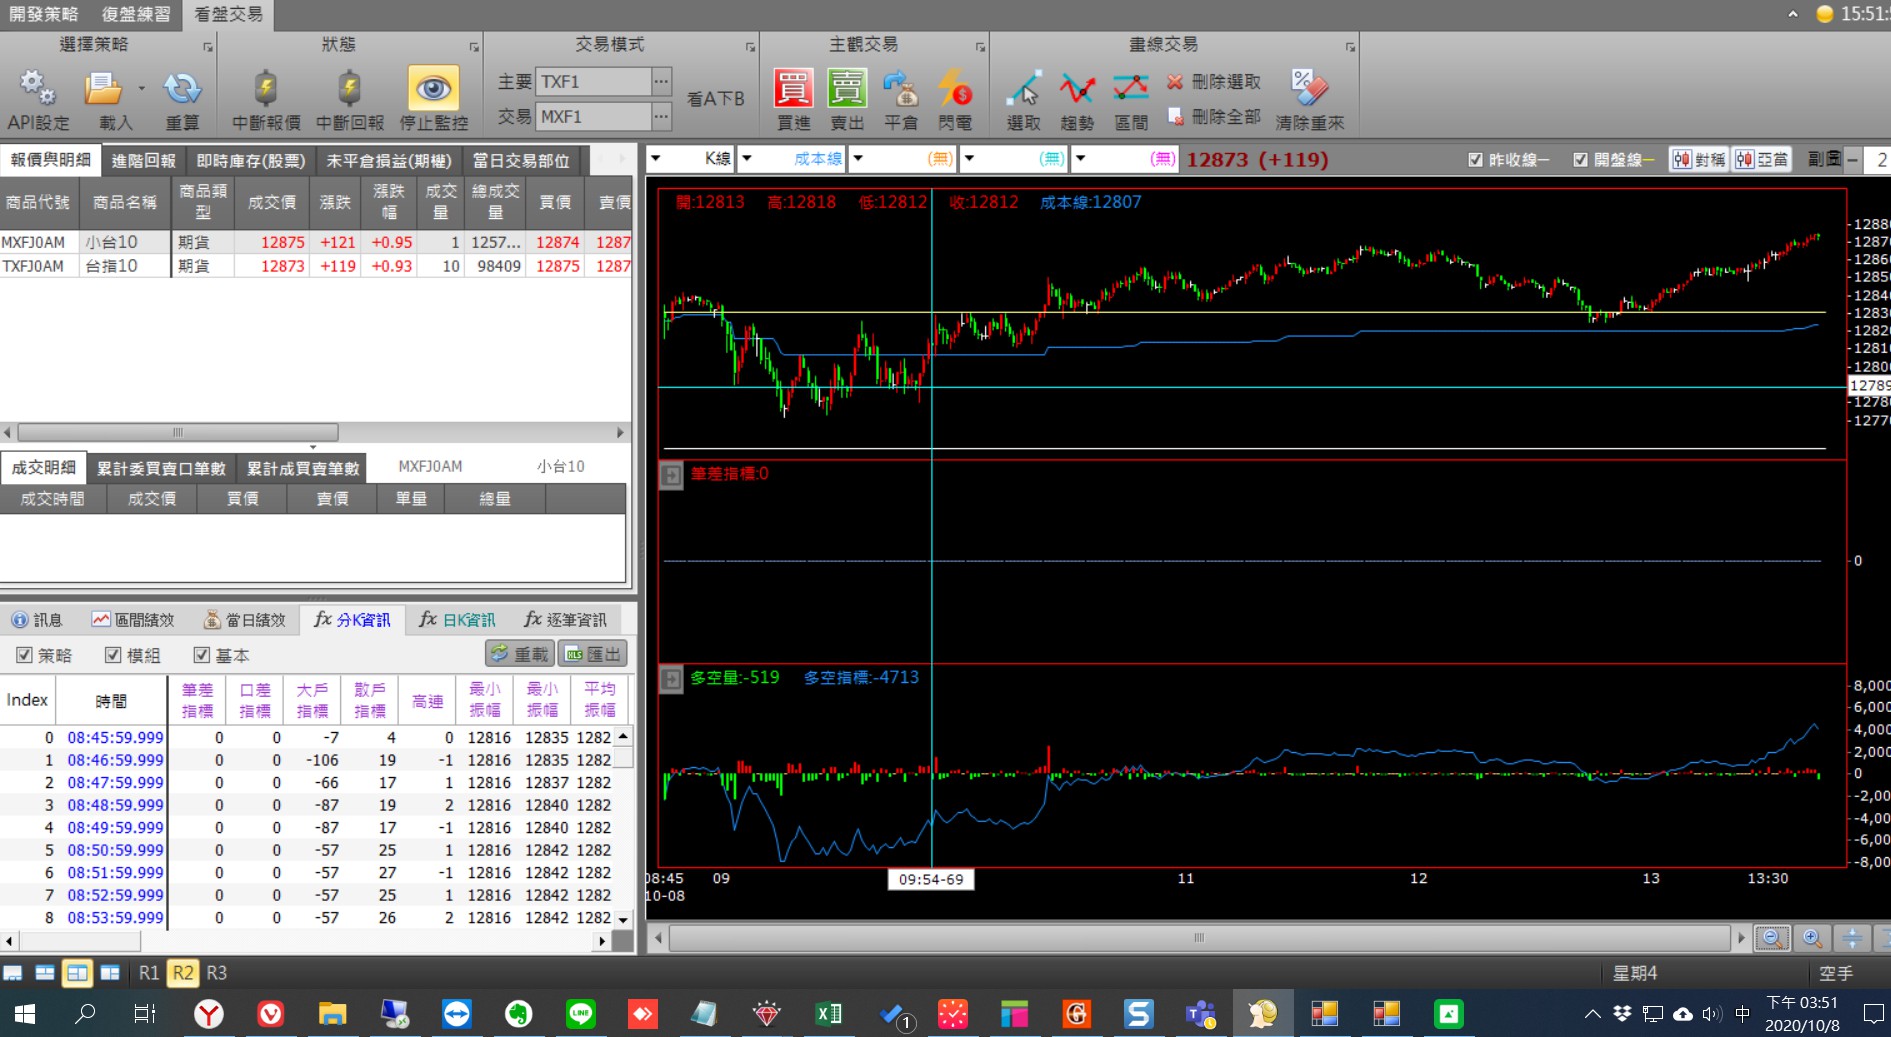The width and height of the screenshot is (1891, 1037).
Task: Select the TXFJ0AM 台指10 quote row
Action: pos(316,266)
